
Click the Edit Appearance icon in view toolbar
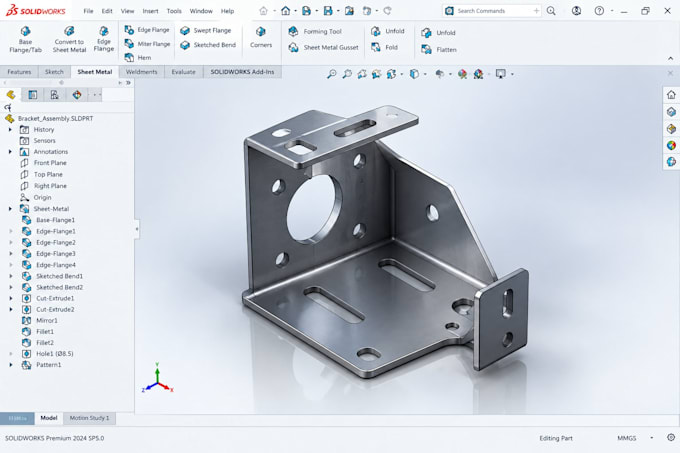coord(462,74)
